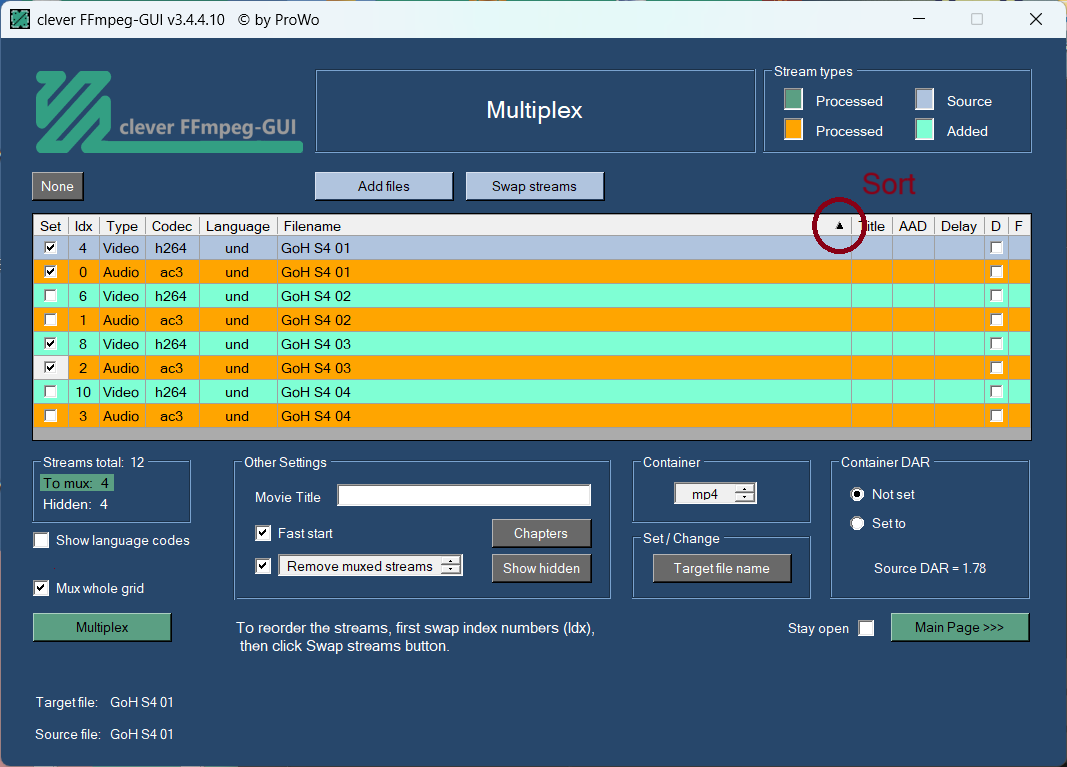The width and height of the screenshot is (1067, 767).
Task: Select the Set to radio button
Action: tap(857, 523)
